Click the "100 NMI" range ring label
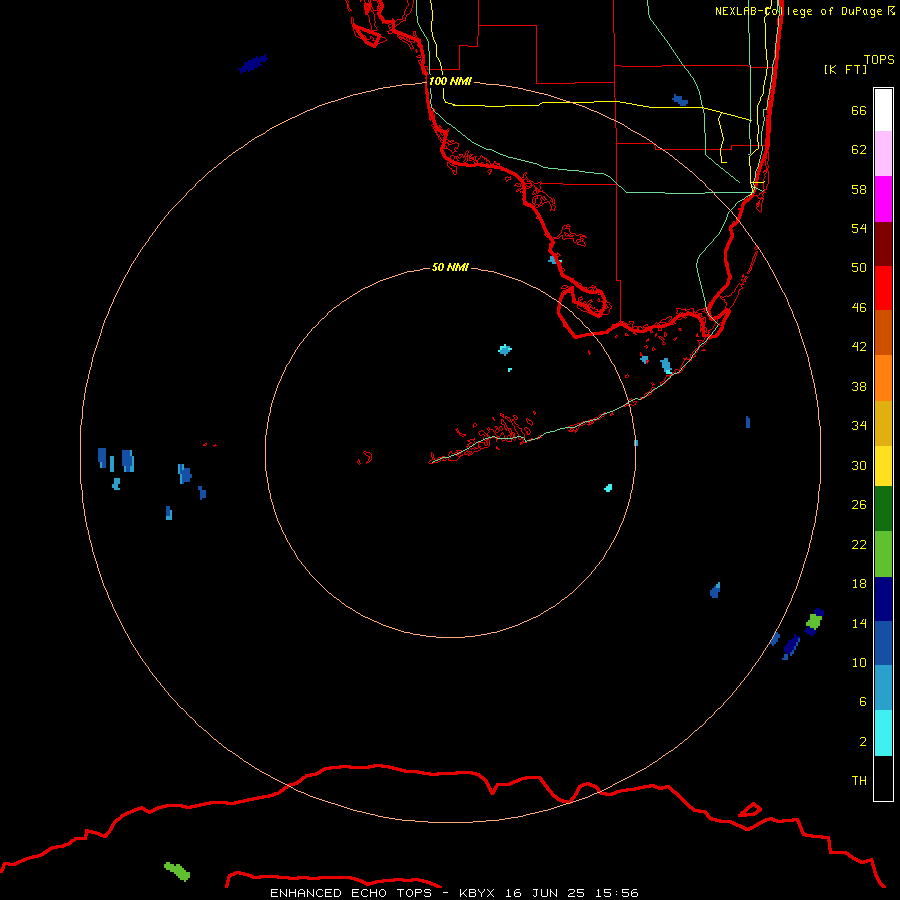Viewport: 900px width, 900px height. (x=450, y=81)
